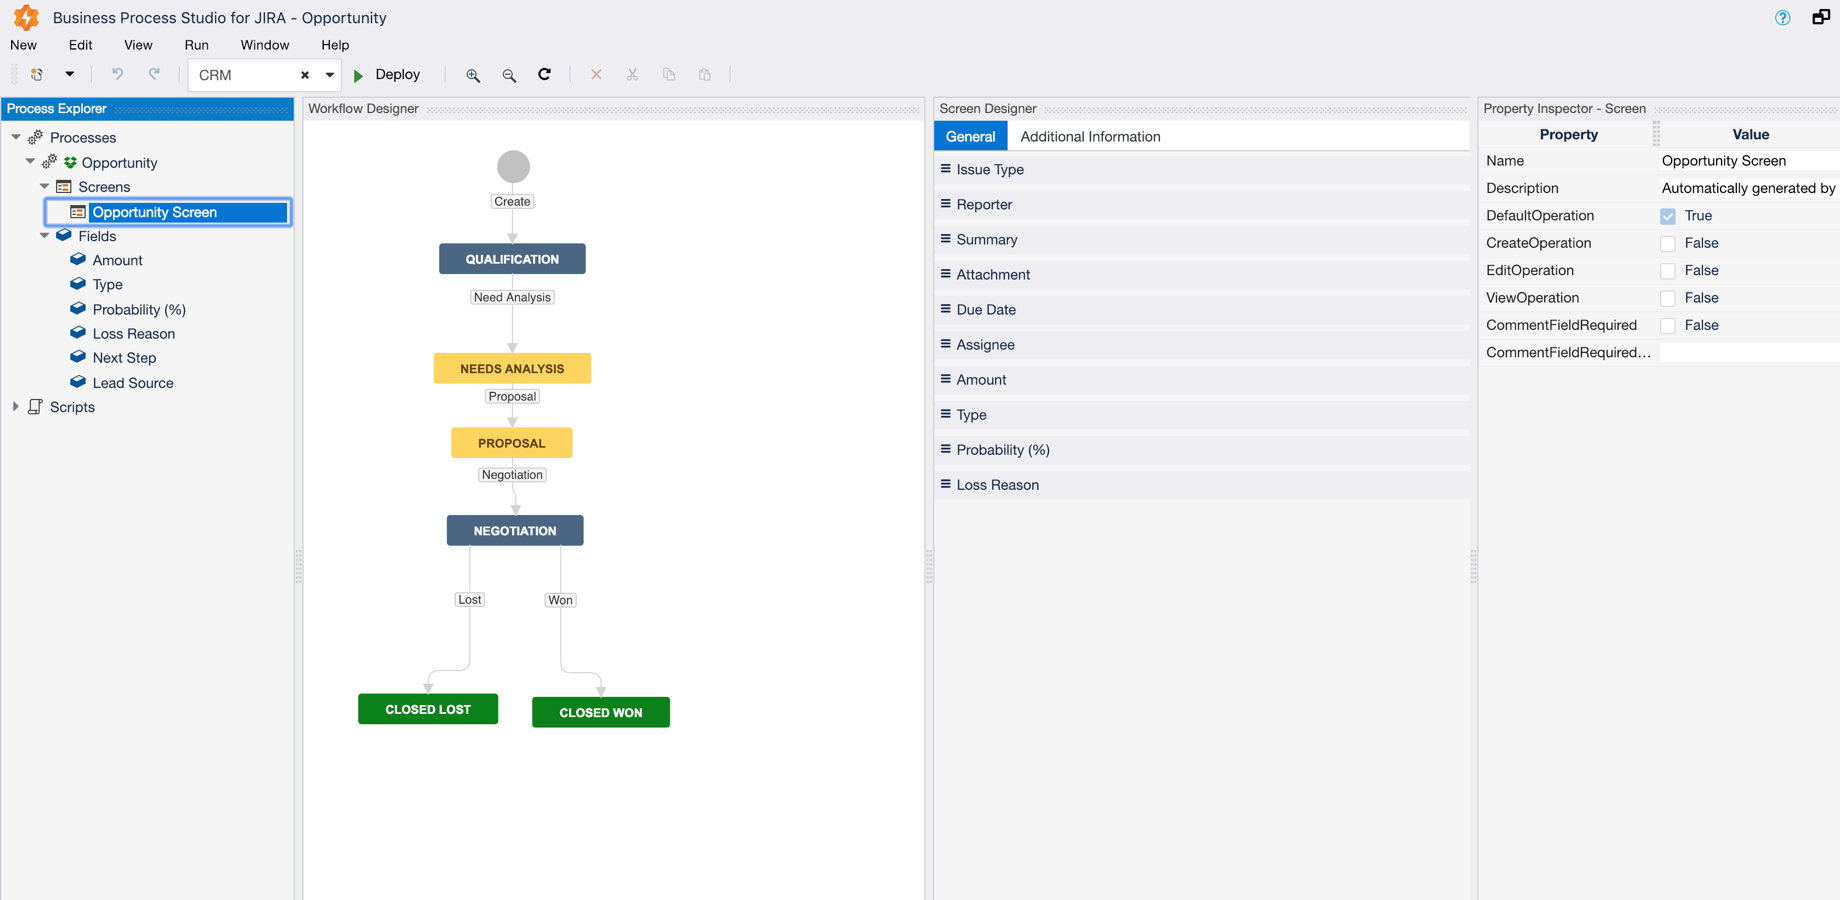This screenshot has height=900, width=1840.
Task: Click the Undo toolbar icon
Action: pos(117,74)
